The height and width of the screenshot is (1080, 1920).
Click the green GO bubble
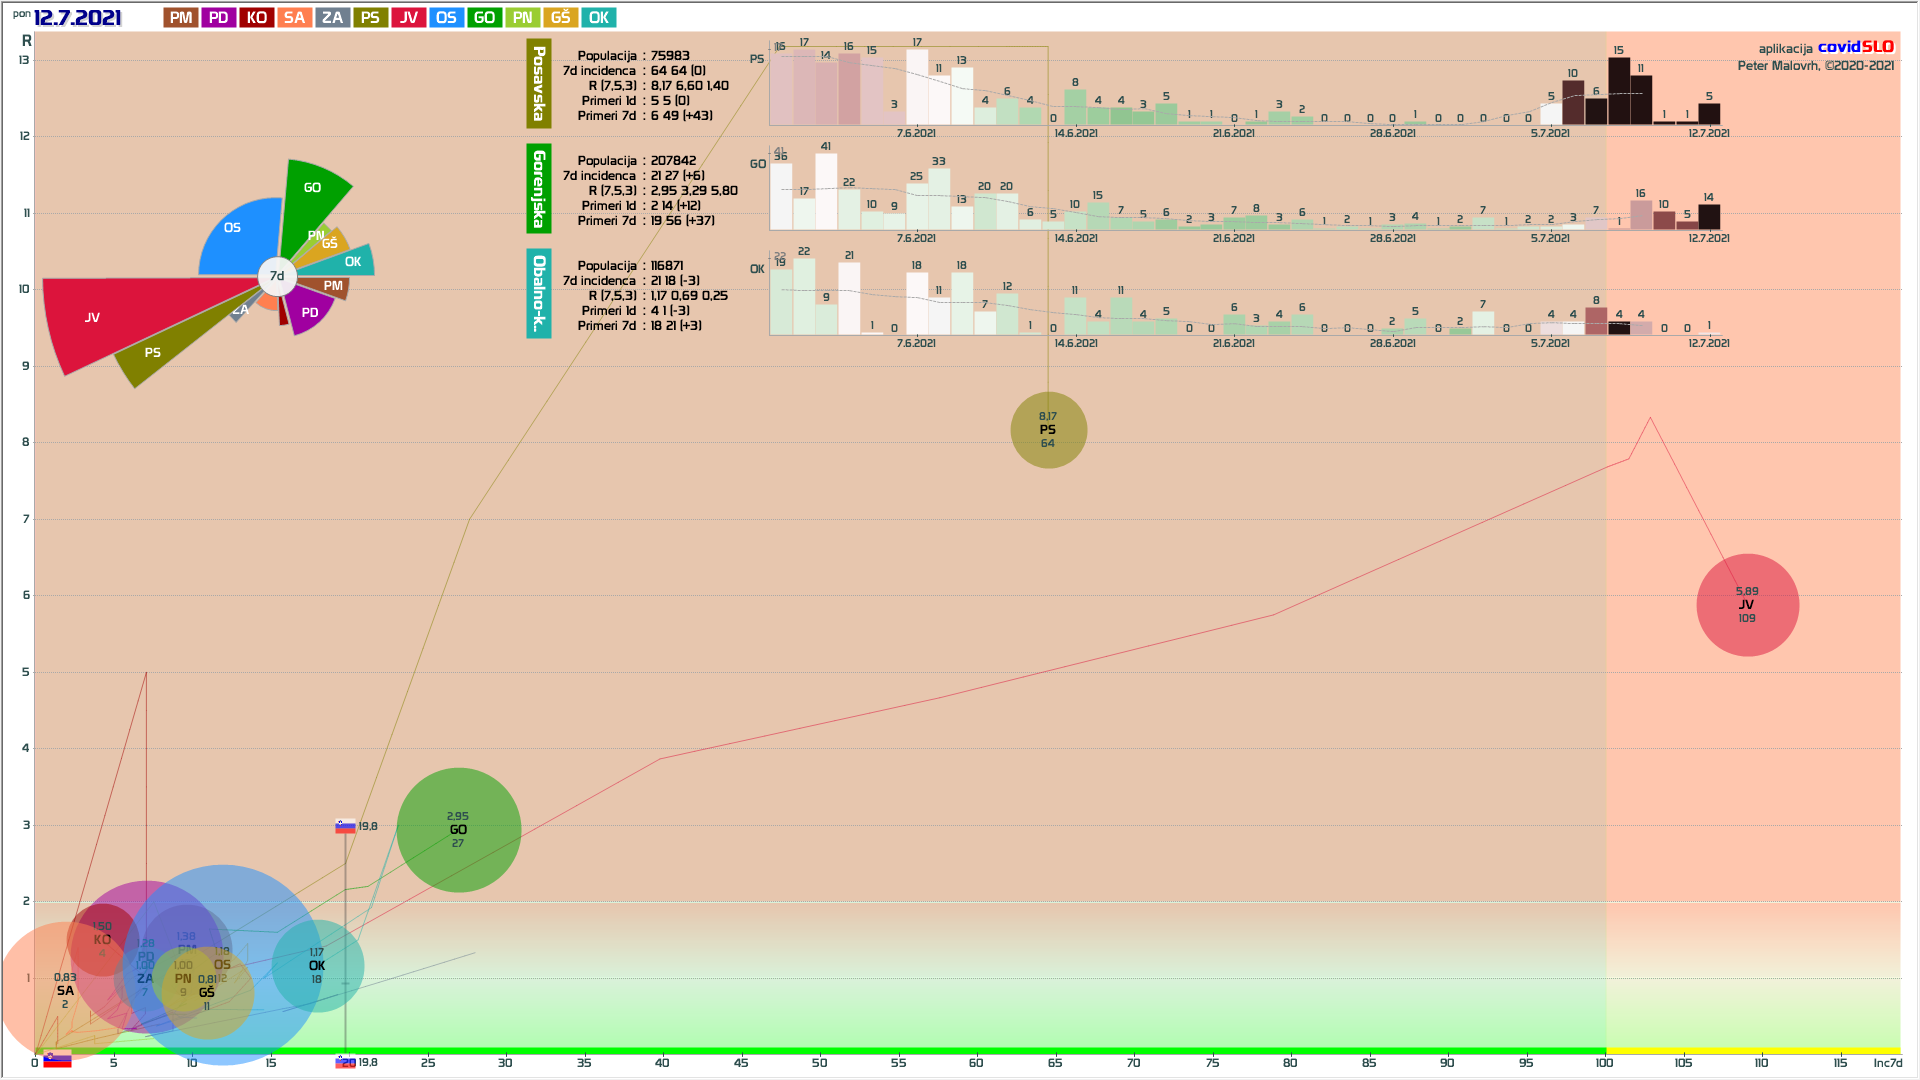458,830
